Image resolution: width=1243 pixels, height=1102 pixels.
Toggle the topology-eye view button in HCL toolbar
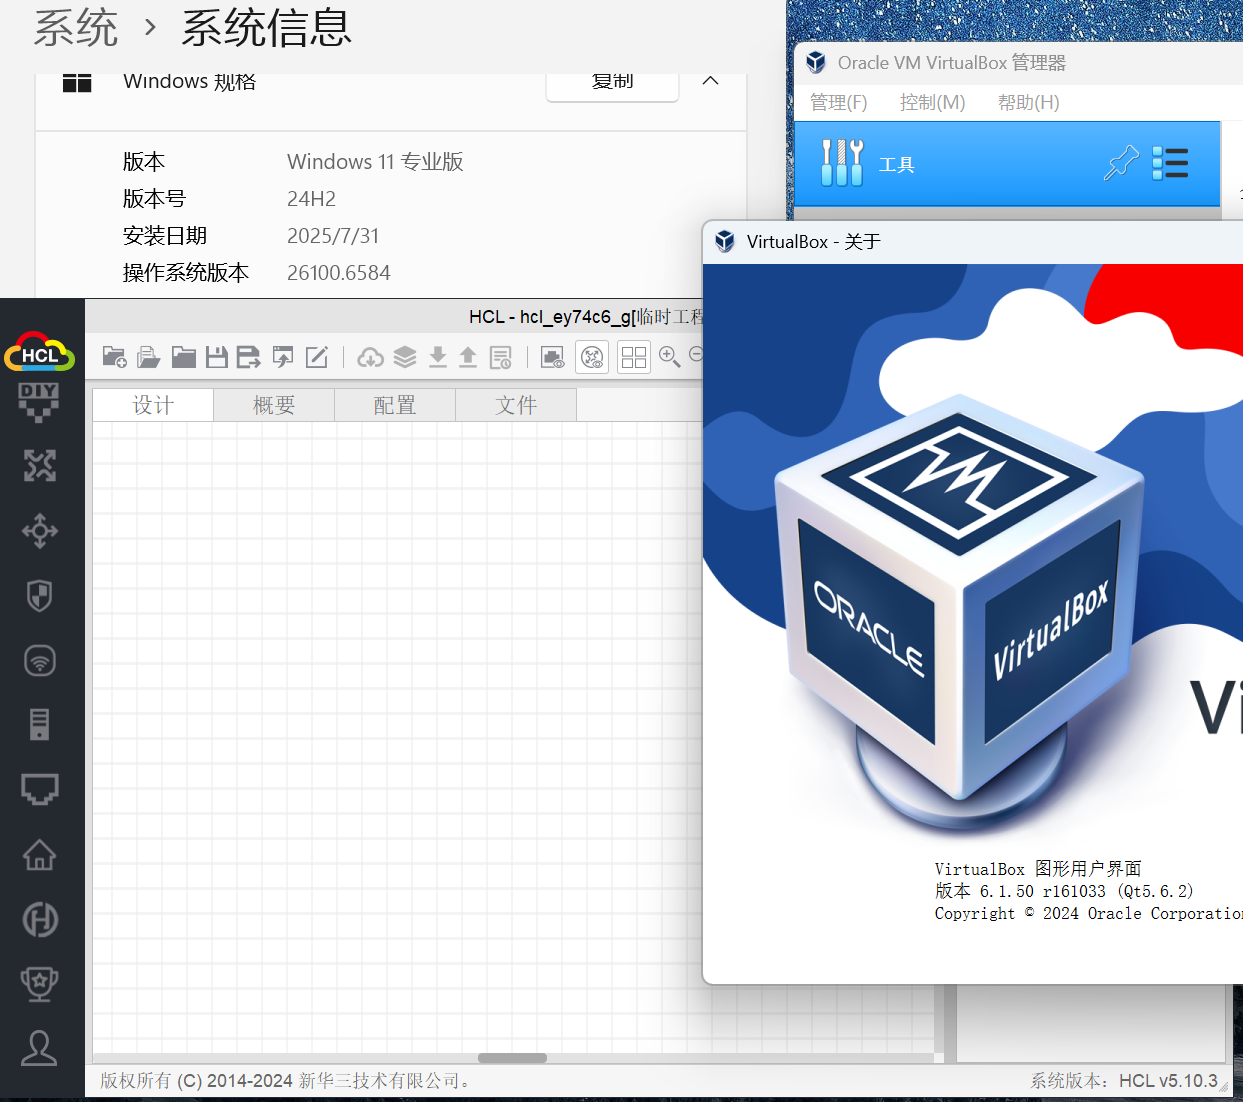click(593, 357)
